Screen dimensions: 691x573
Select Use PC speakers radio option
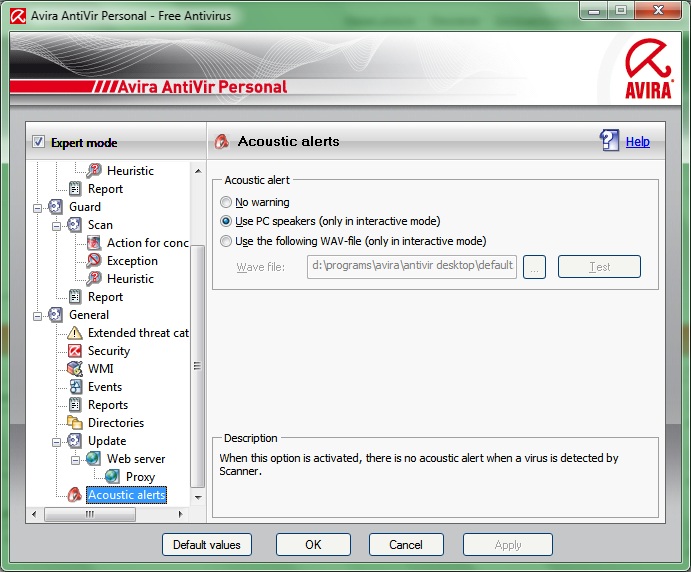point(226,221)
